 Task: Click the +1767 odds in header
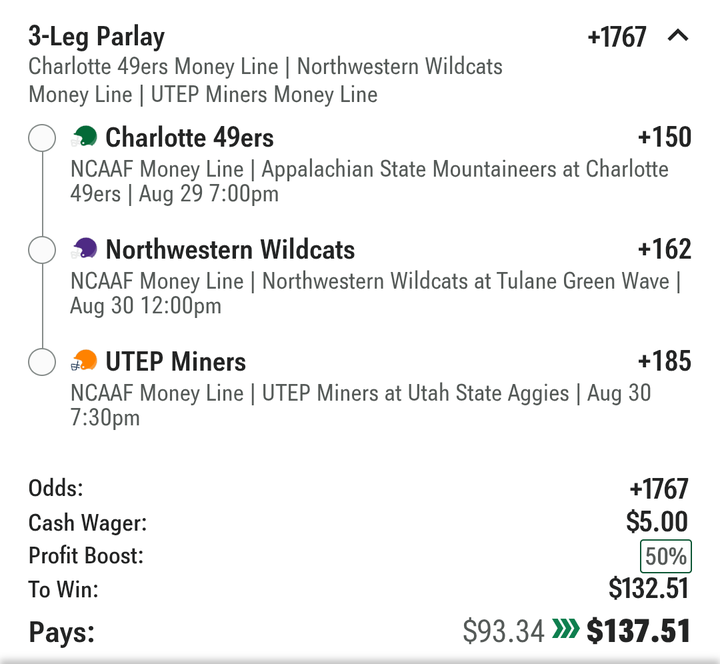point(617,37)
